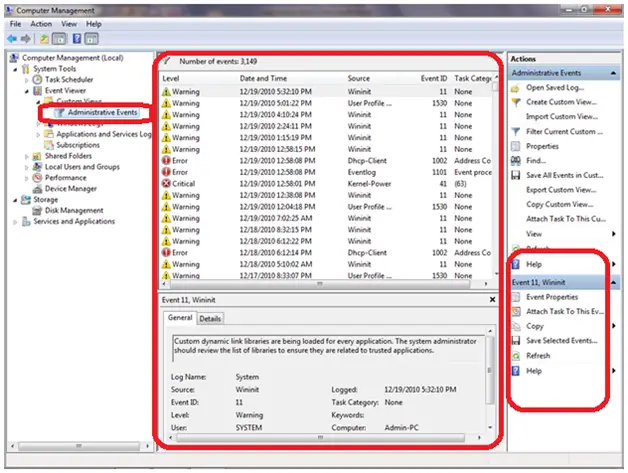Image resolution: width=628 pixels, height=473 pixels.
Task: Click the event list horizontal scrollbar thumb
Action: click(320, 284)
